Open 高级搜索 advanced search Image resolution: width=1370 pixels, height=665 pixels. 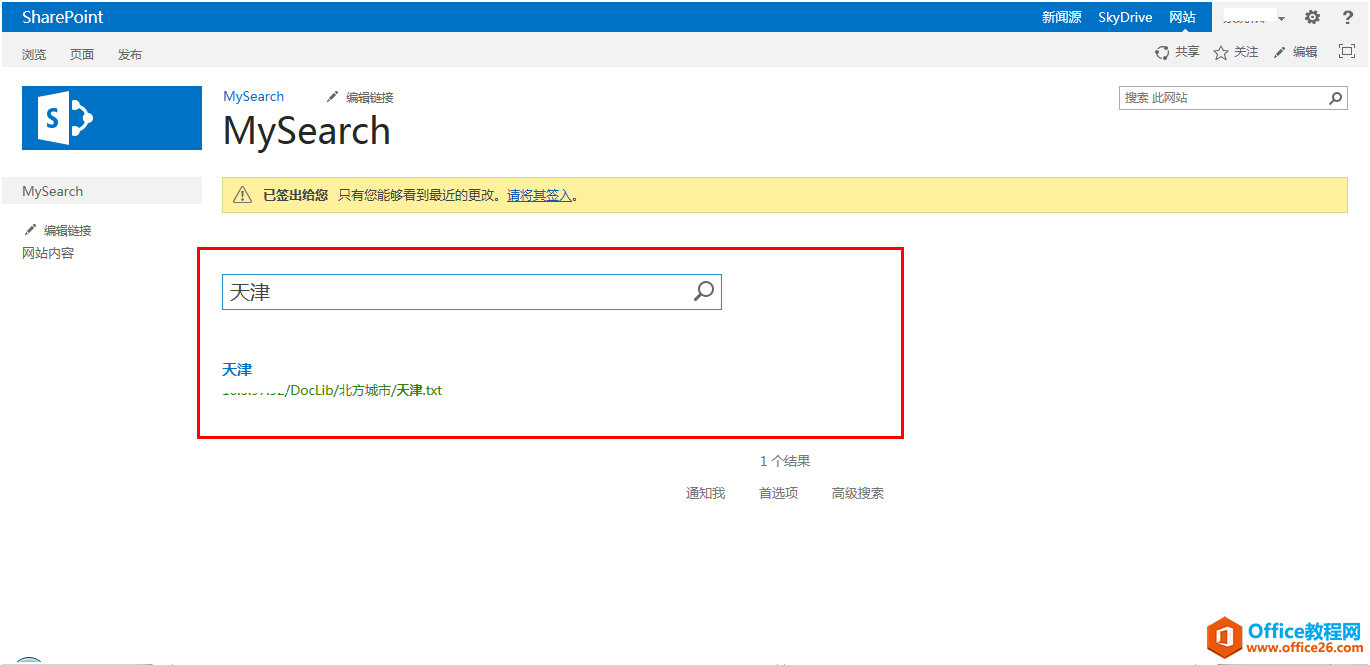click(856, 492)
